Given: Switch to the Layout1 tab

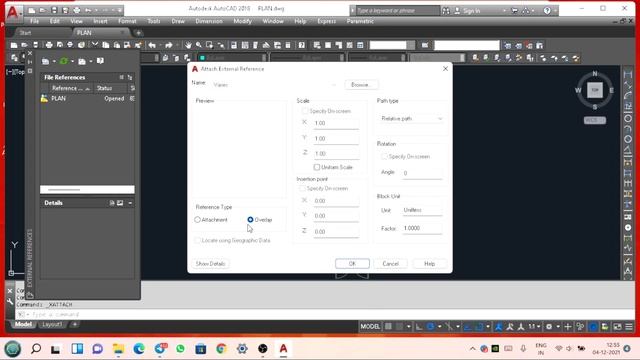Looking at the screenshot, I should click(x=52, y=324).
